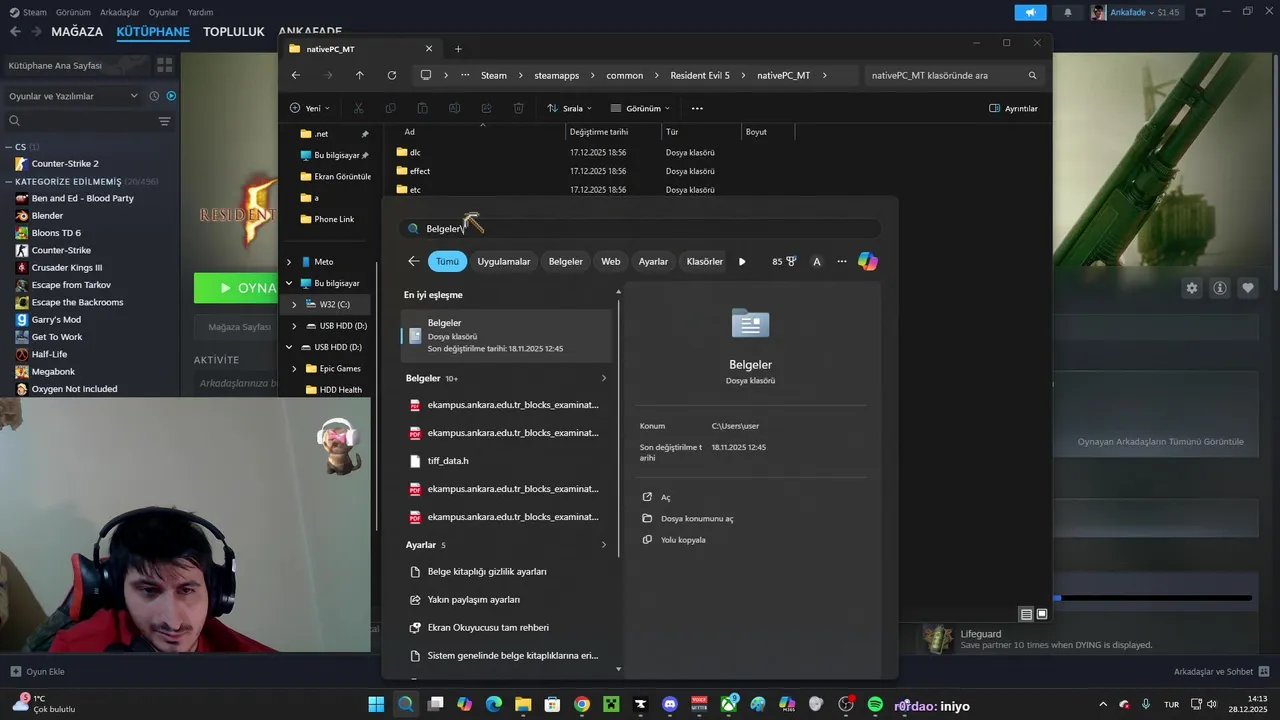
Task: Open Steam Görünüm menu
Action: (x=73, y=12)
